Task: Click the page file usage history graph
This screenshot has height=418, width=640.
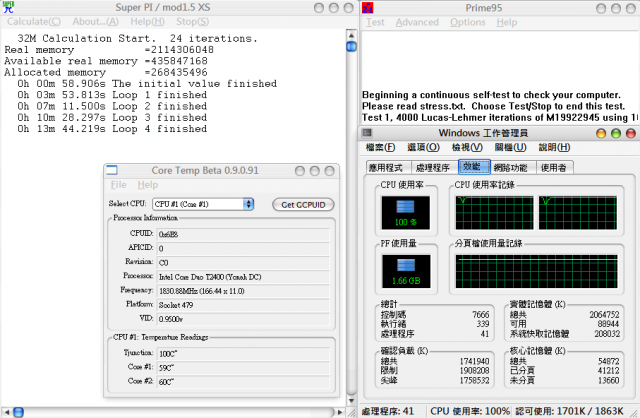Action: click(536, 271)
